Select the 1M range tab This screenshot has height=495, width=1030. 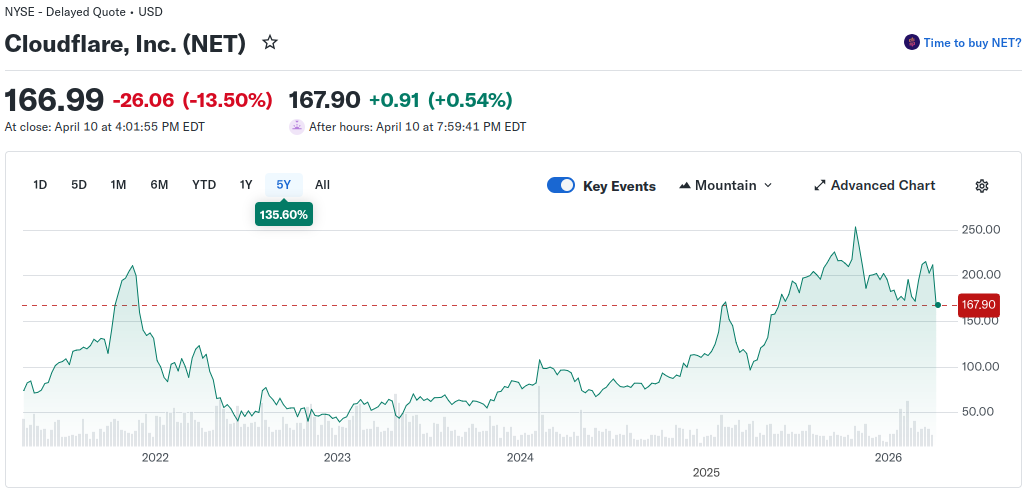(x=118, y=185)
